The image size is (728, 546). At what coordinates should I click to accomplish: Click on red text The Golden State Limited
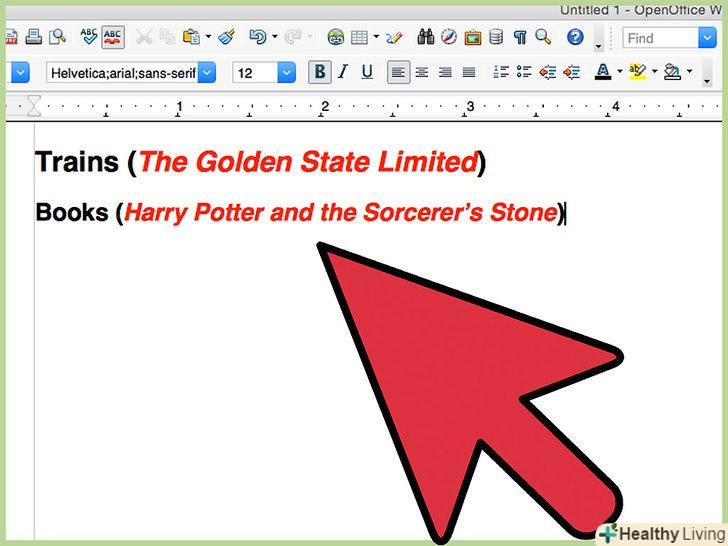(308, 162)
